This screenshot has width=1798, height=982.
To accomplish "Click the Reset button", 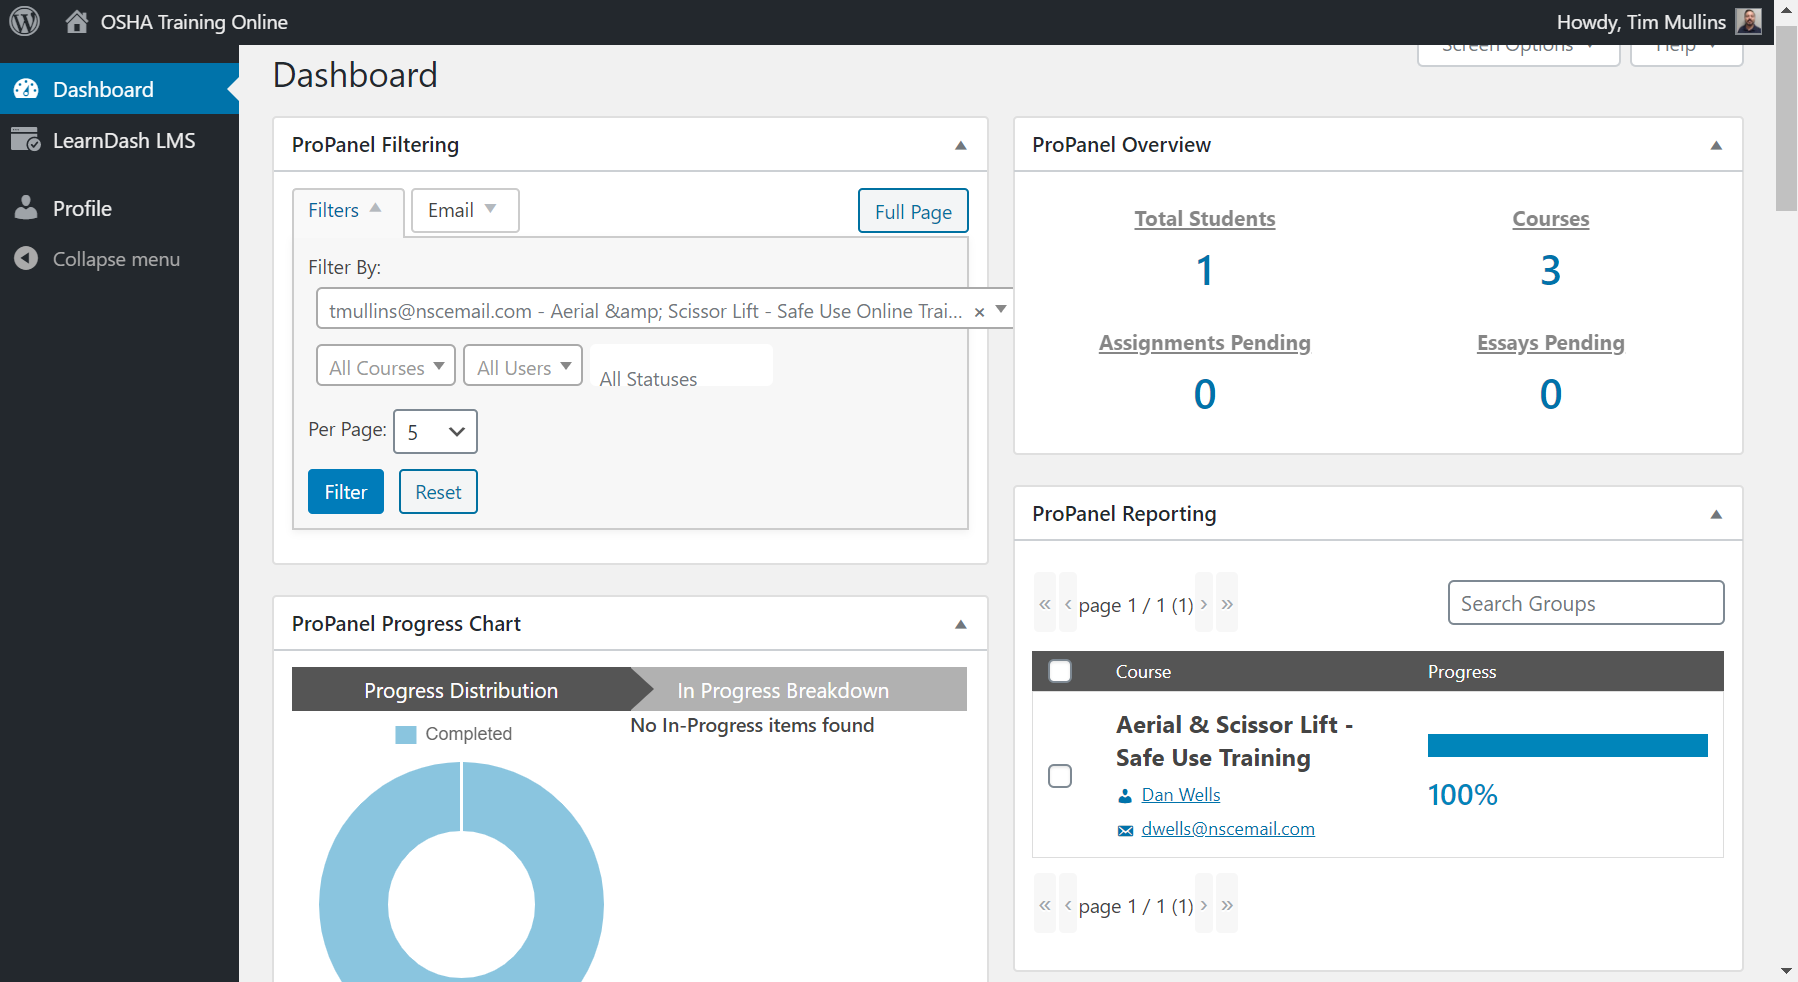I will pos(438,492).
